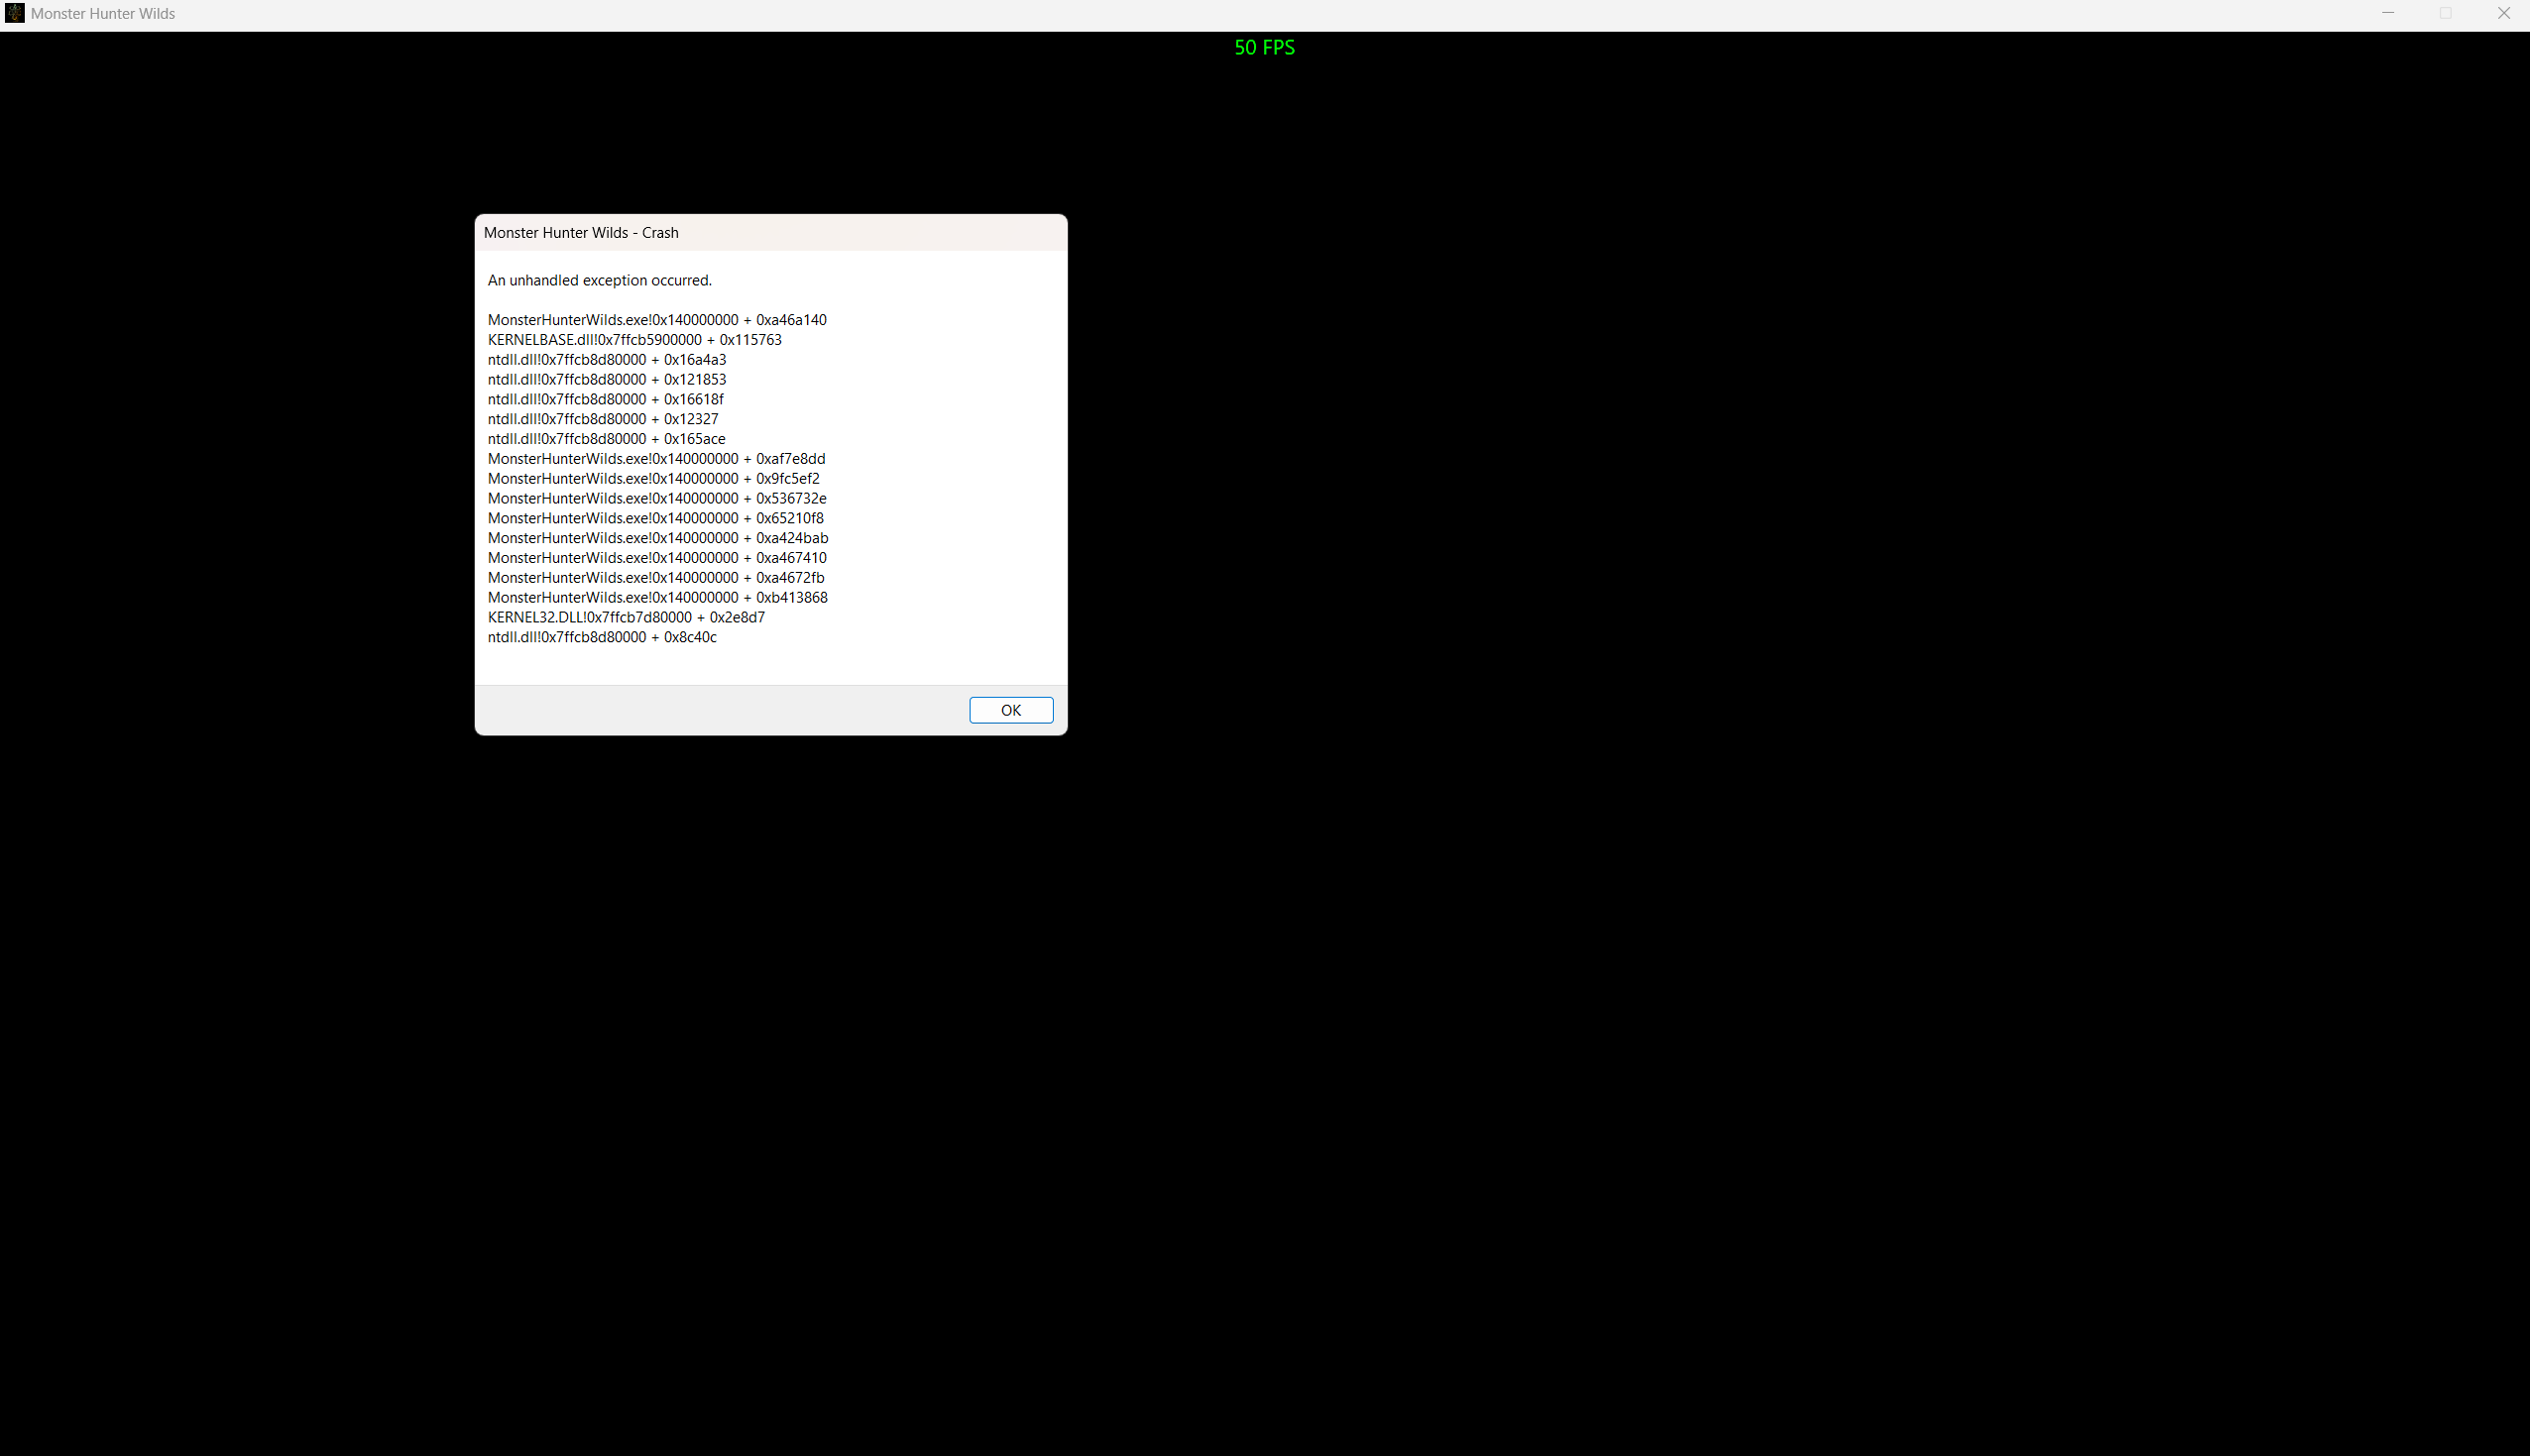Click the green 50 FPS counter
This screenshot has height=1456, width=2530.
pyautogui.click(x=1264, y=48)
